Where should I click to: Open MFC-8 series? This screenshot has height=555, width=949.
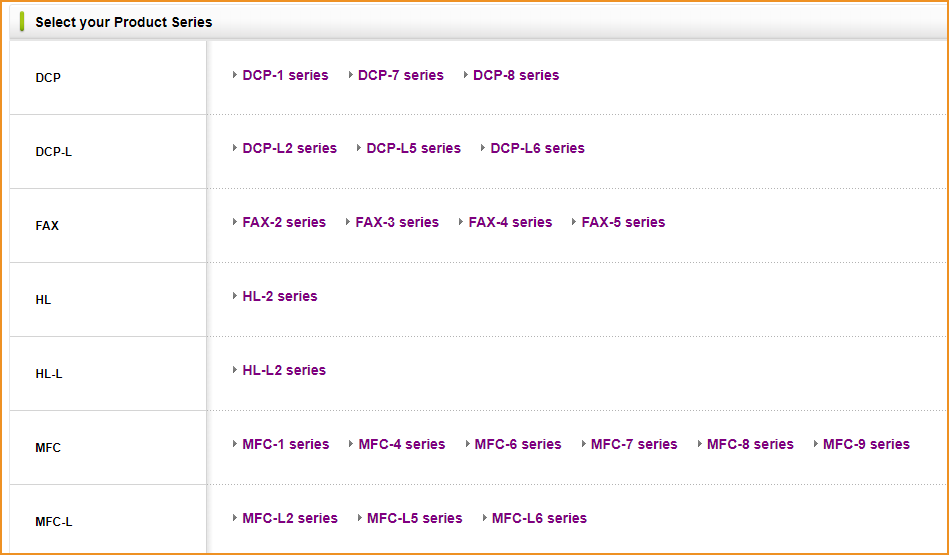pos(750,444)
